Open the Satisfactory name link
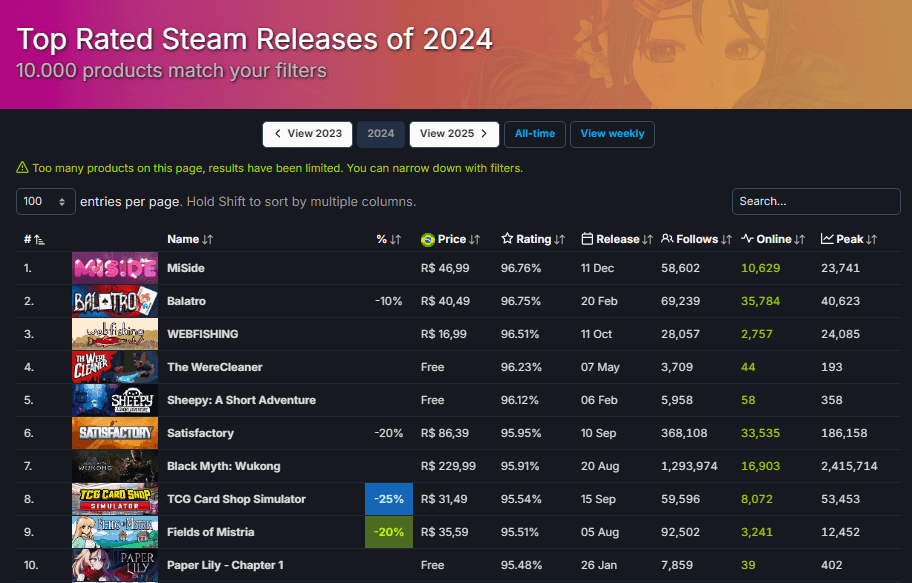The height and width of the screenshot is (583, 912). (200, 433)
